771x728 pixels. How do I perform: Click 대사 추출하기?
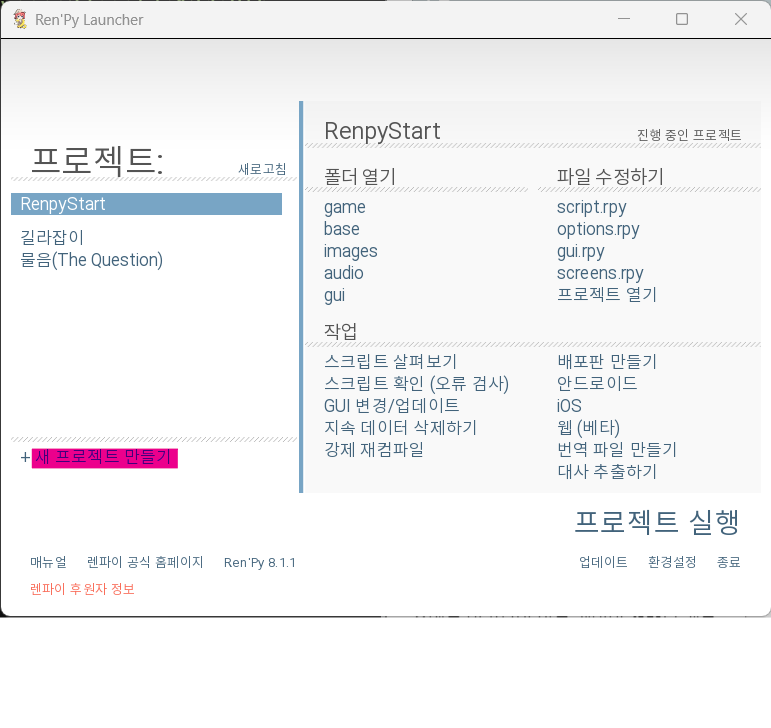[607, 471]
